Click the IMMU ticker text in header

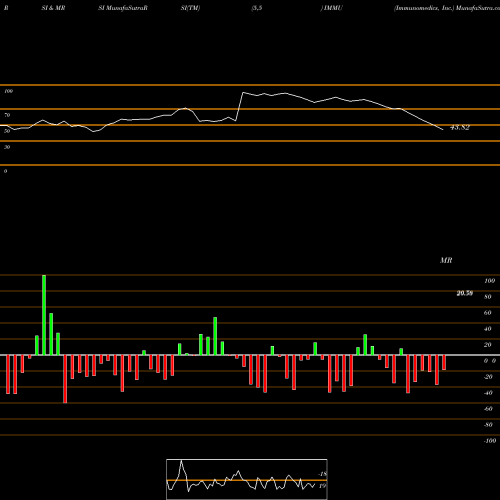tap(332, 8)
